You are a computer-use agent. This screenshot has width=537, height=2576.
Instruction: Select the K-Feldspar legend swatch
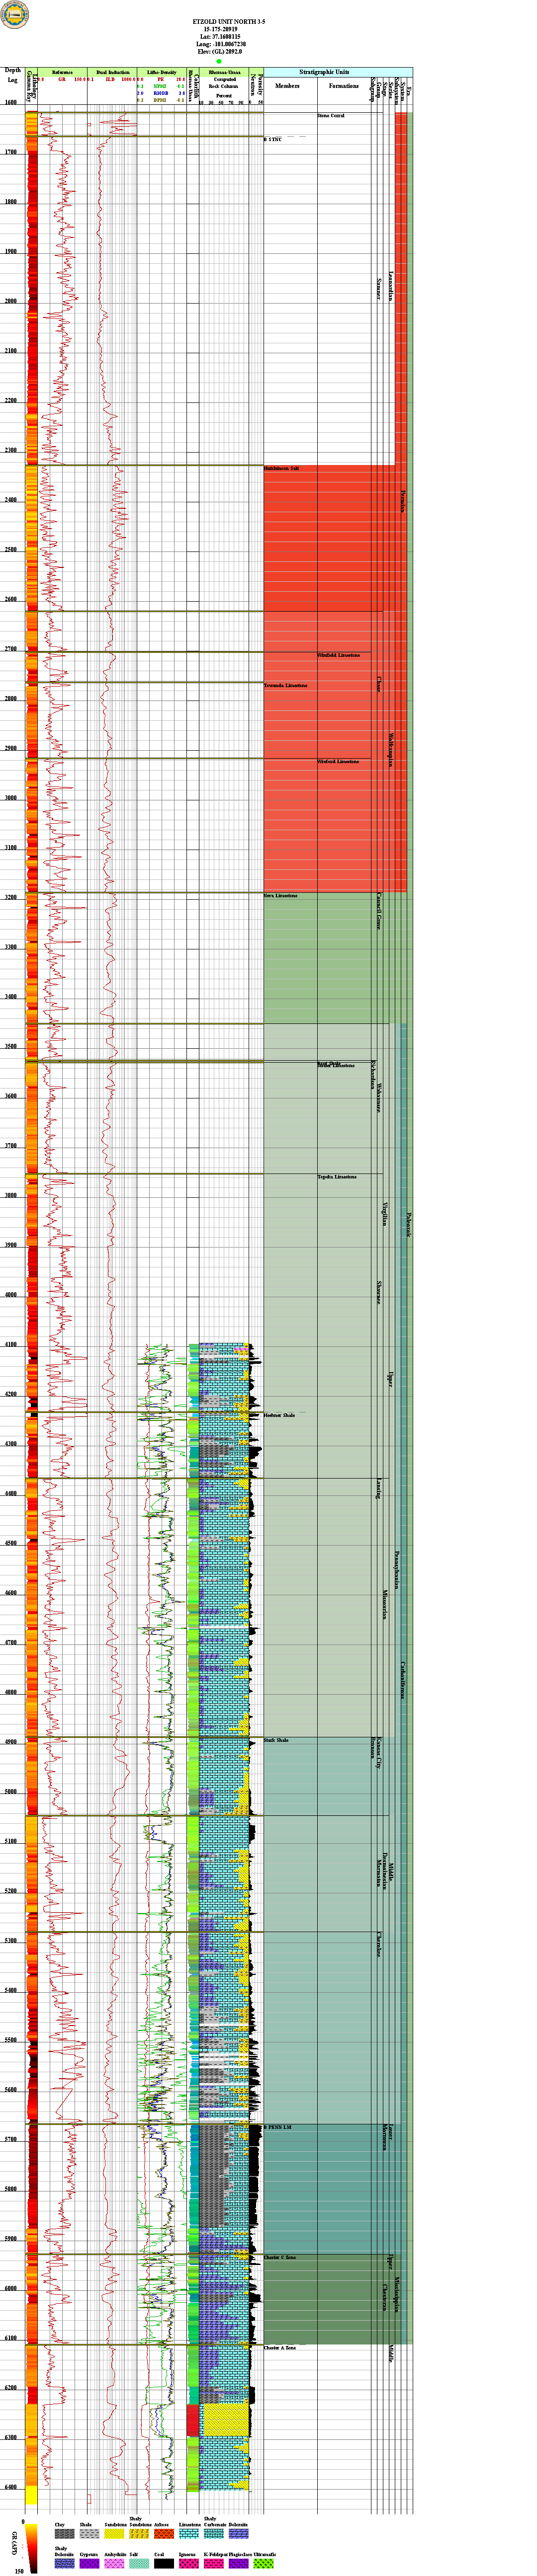pos(213,2564)
